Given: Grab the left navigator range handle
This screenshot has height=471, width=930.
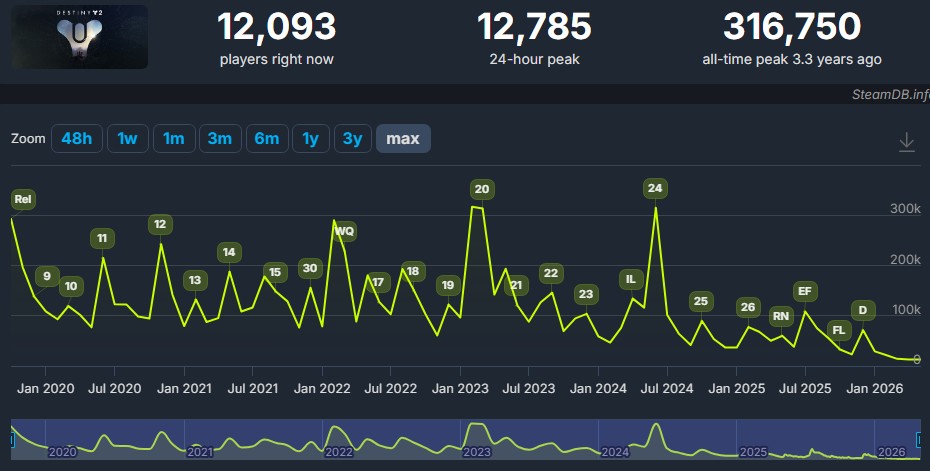Looking at the screenshot, I should [x=12, y=440].
